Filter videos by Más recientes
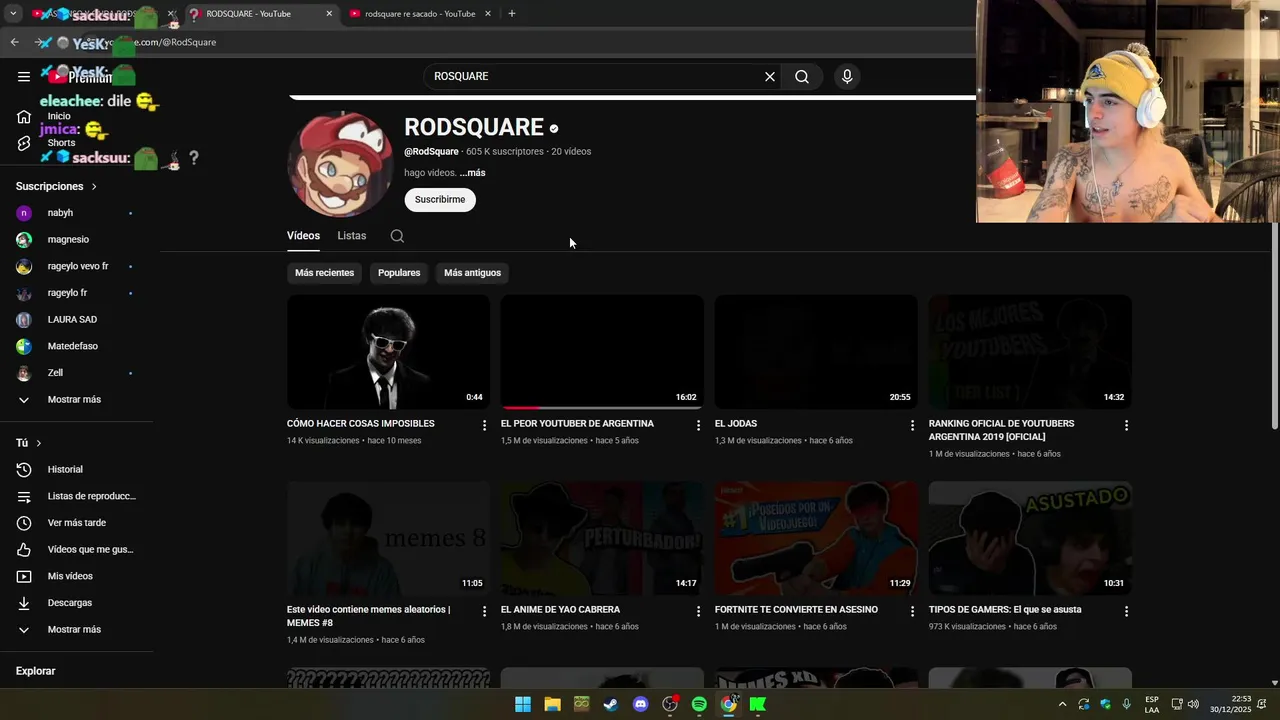1280x720 pixels. pyautogui.click(x=324, y=273)
